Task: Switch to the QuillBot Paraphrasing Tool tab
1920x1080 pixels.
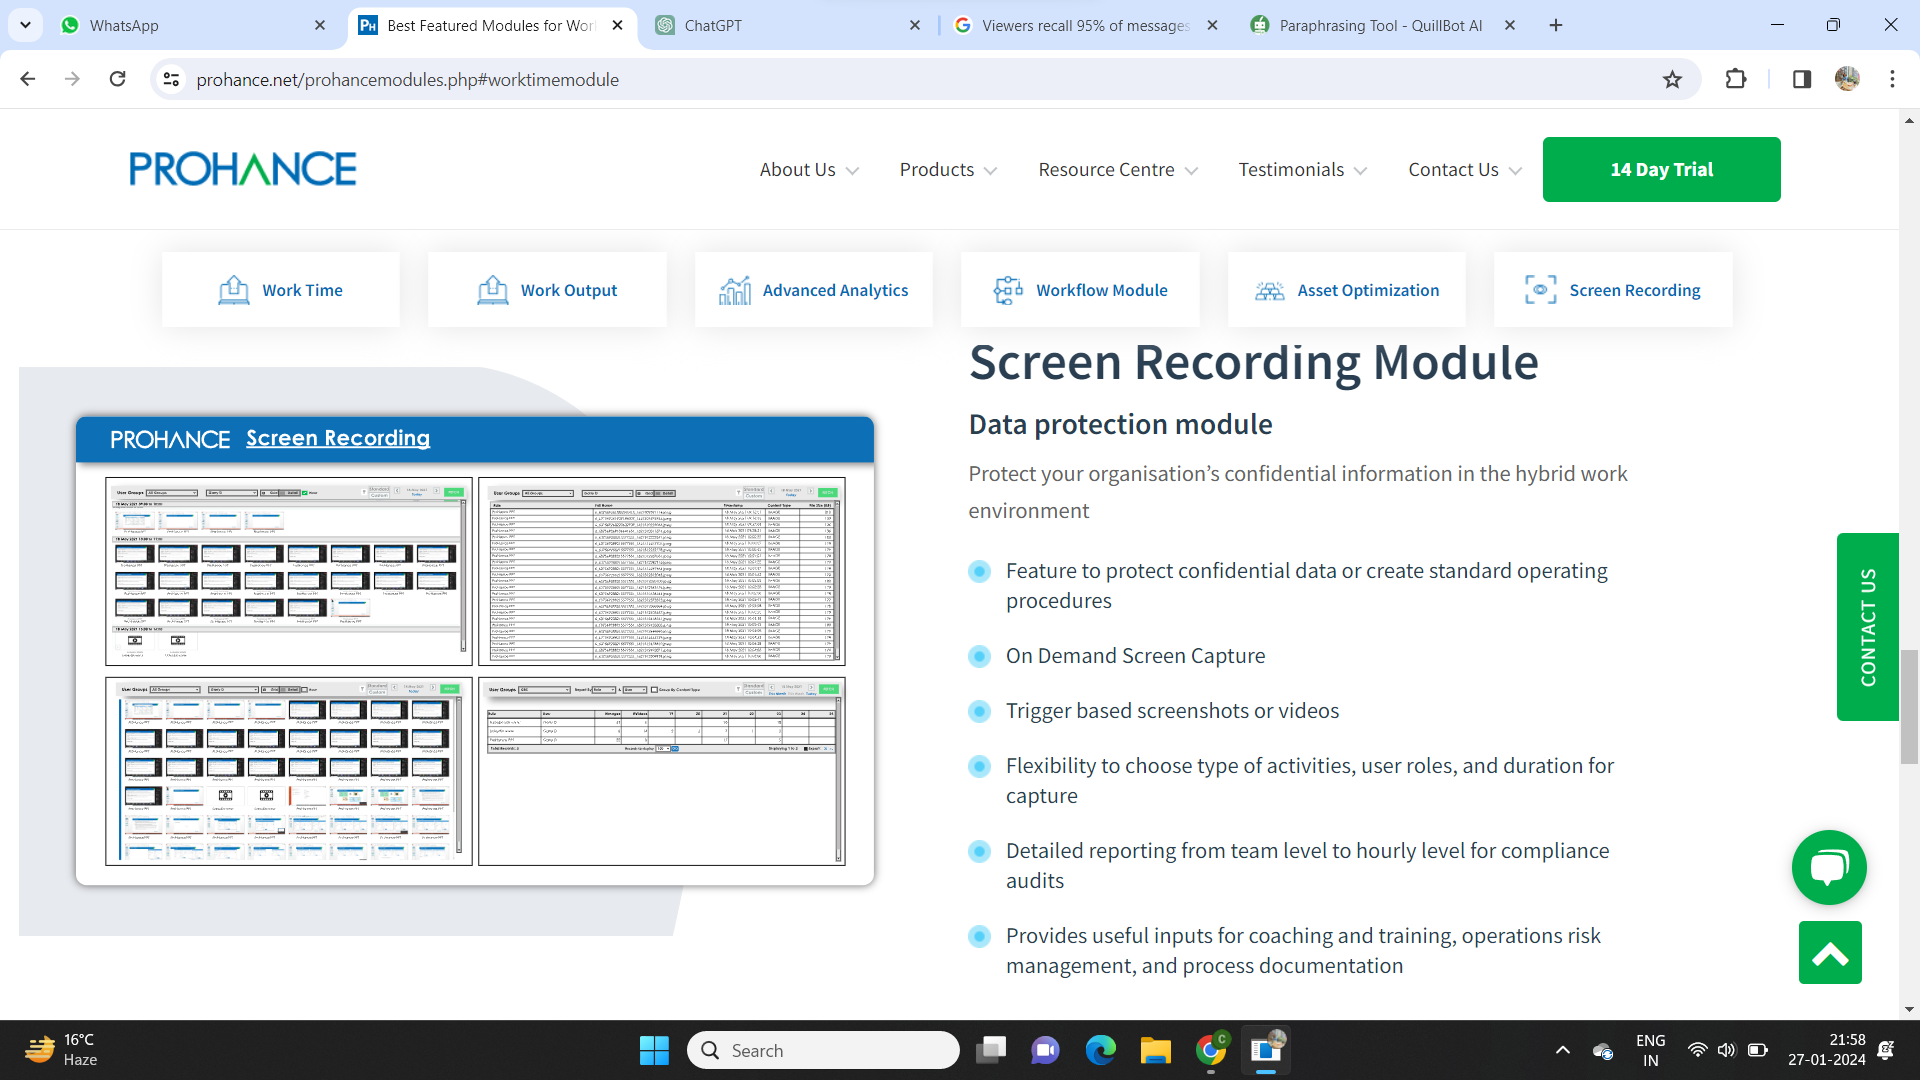Action: pos(1370,25)
